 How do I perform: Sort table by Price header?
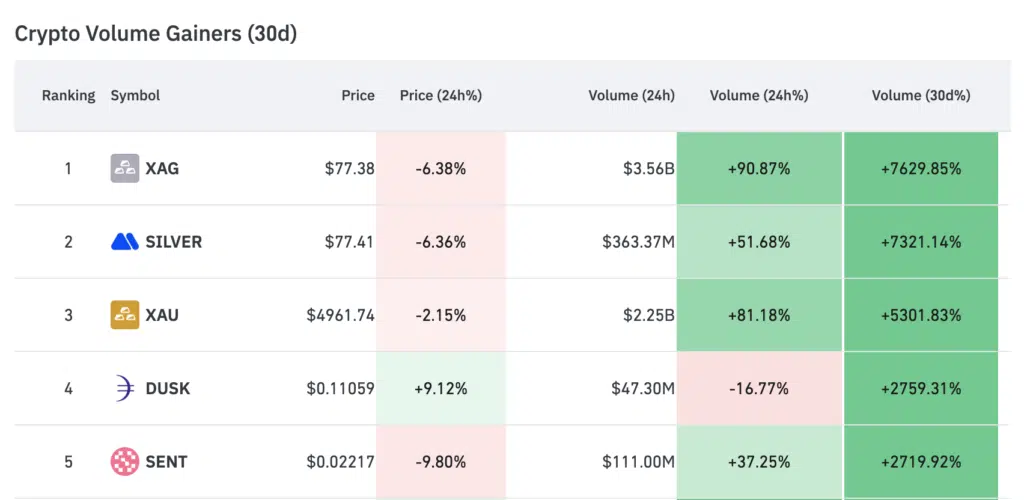358,96
